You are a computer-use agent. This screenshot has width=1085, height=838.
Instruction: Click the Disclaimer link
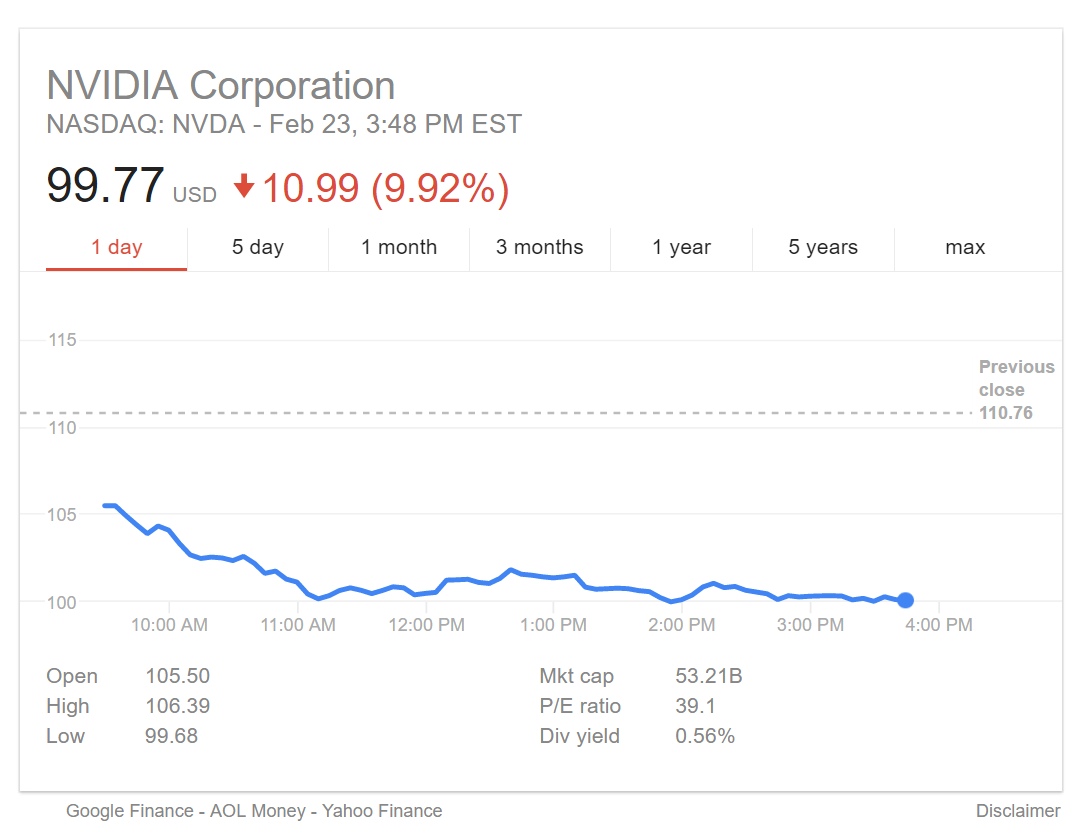[1018, 811]
